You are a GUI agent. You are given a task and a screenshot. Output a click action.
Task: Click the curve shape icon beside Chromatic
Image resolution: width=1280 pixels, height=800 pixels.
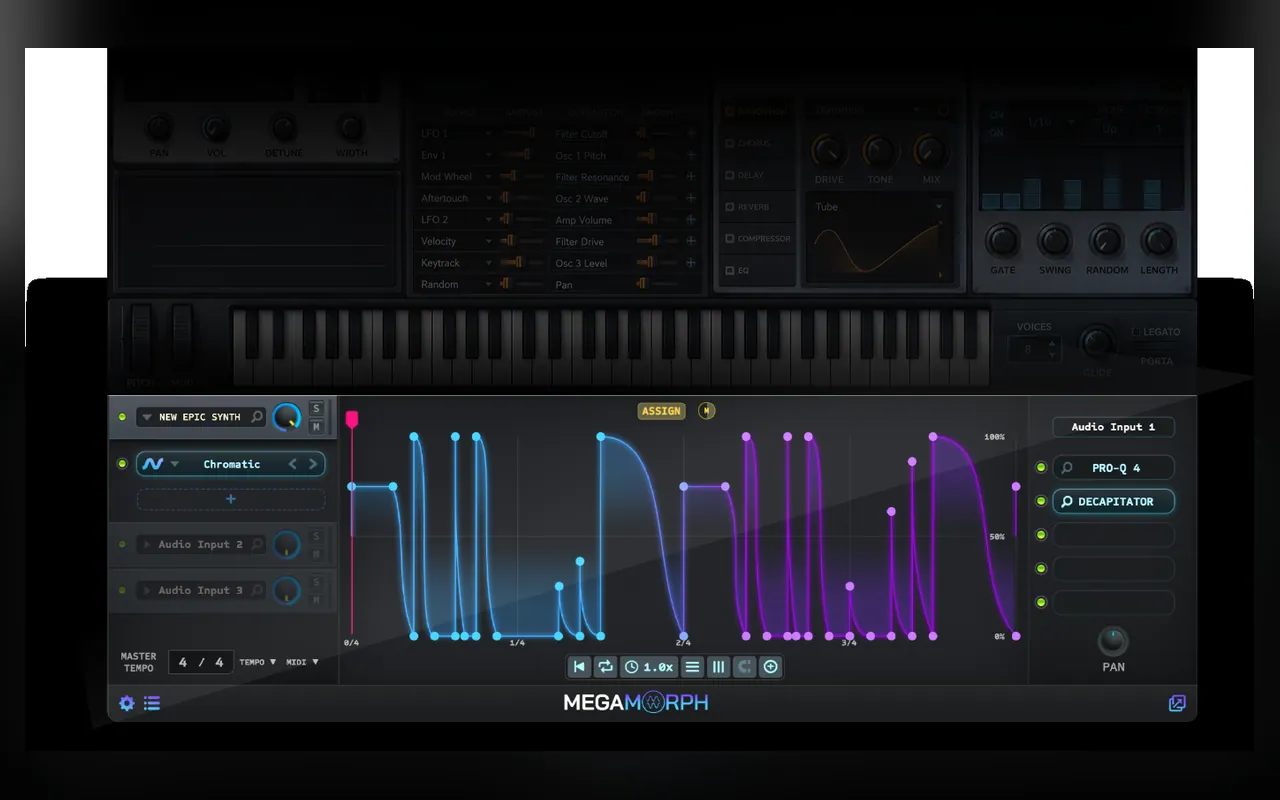tap(152, 464)
